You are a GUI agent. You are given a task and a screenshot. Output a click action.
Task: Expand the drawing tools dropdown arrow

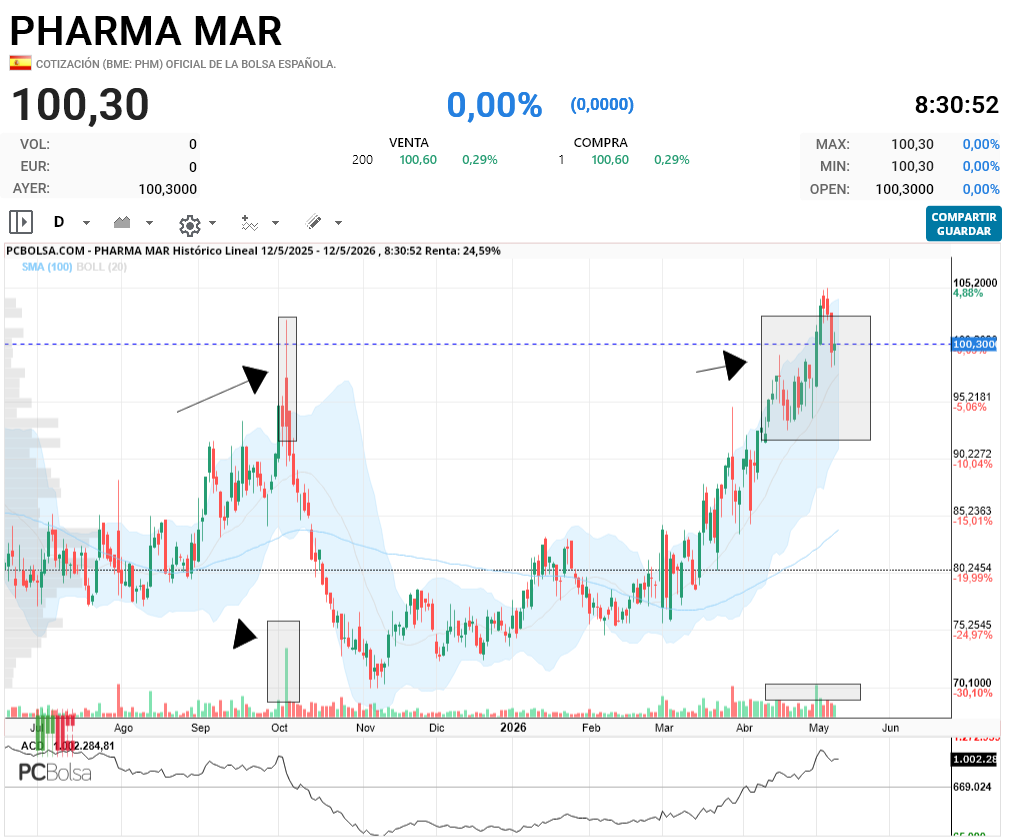338,223
